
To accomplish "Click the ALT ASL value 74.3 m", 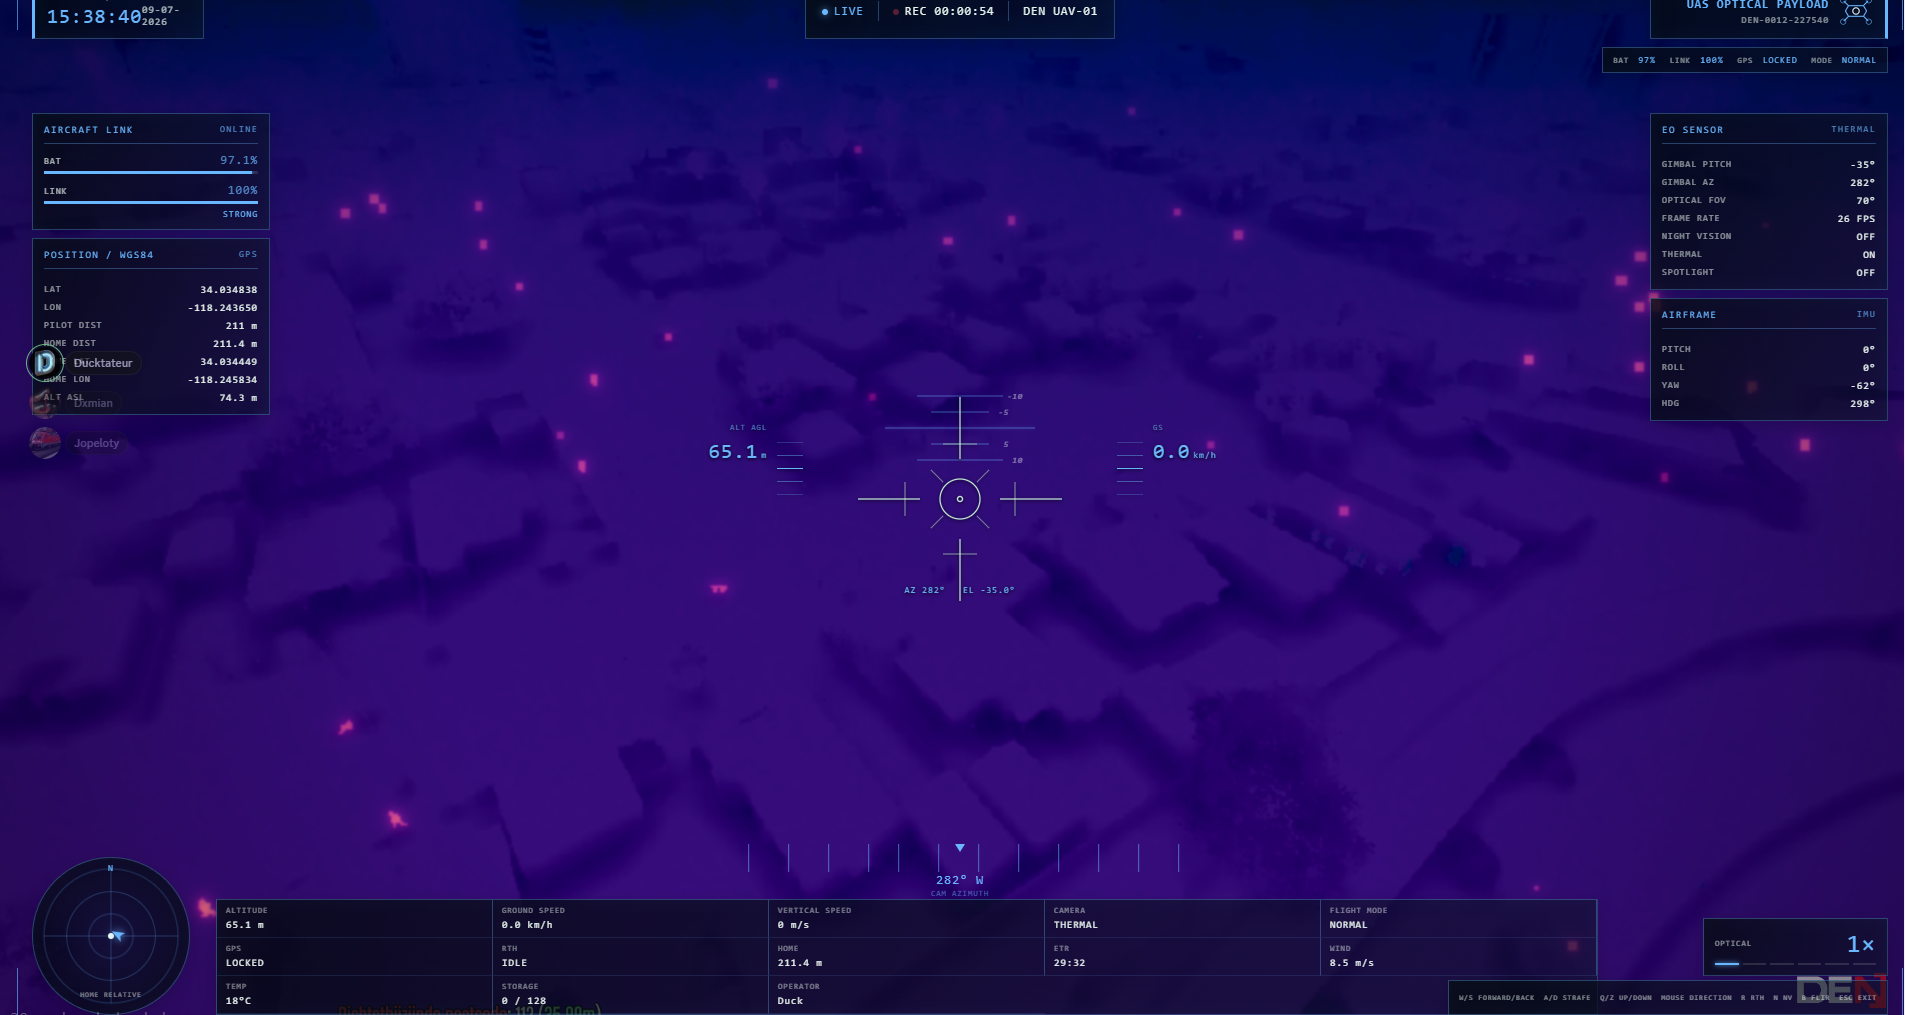I will click(238, 398).
